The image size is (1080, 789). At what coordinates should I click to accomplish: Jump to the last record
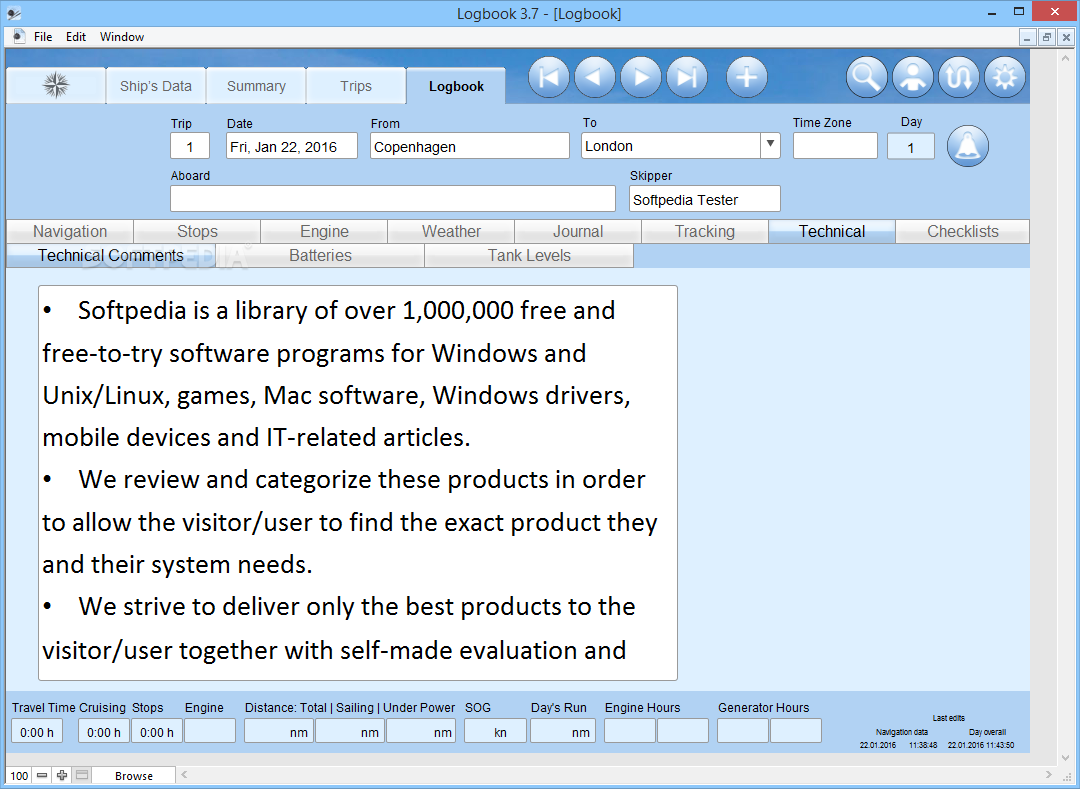pos(687,77)
